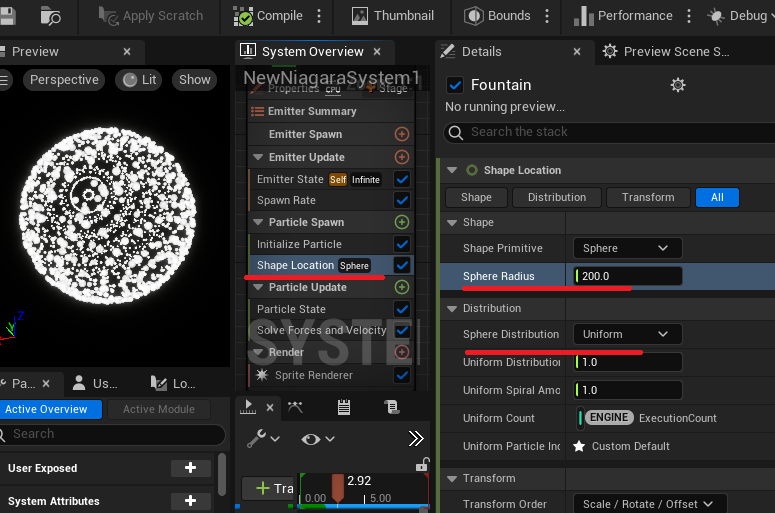Toggle the Shape Location module checkbox
The image size is (775, 513).
click(402, 265)
